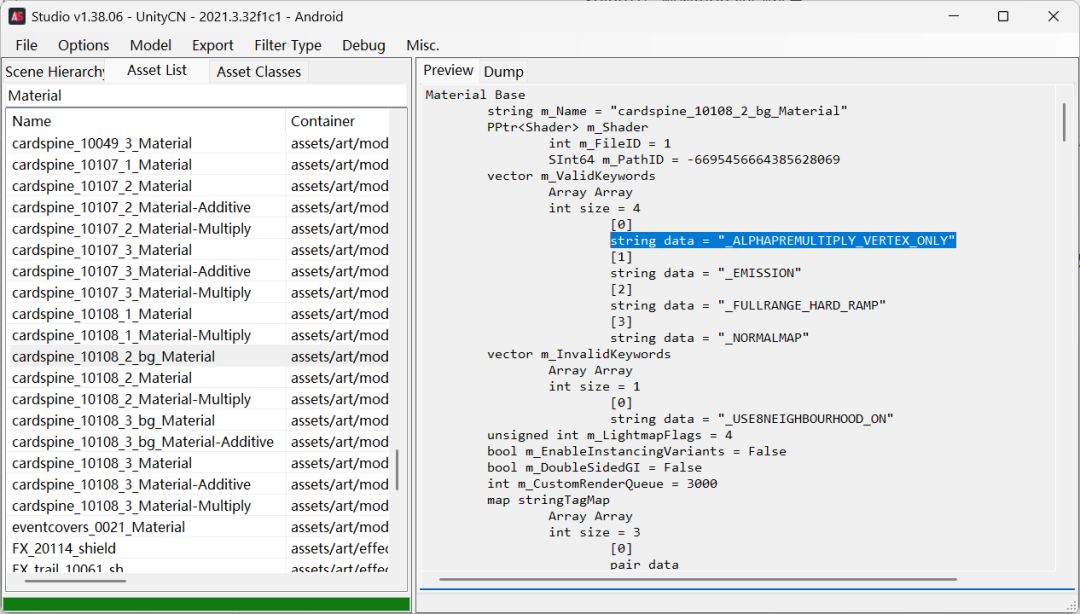Screen dimensions: 1080x614
Task: Sort list by Name column header
Action: coord(145,121)
